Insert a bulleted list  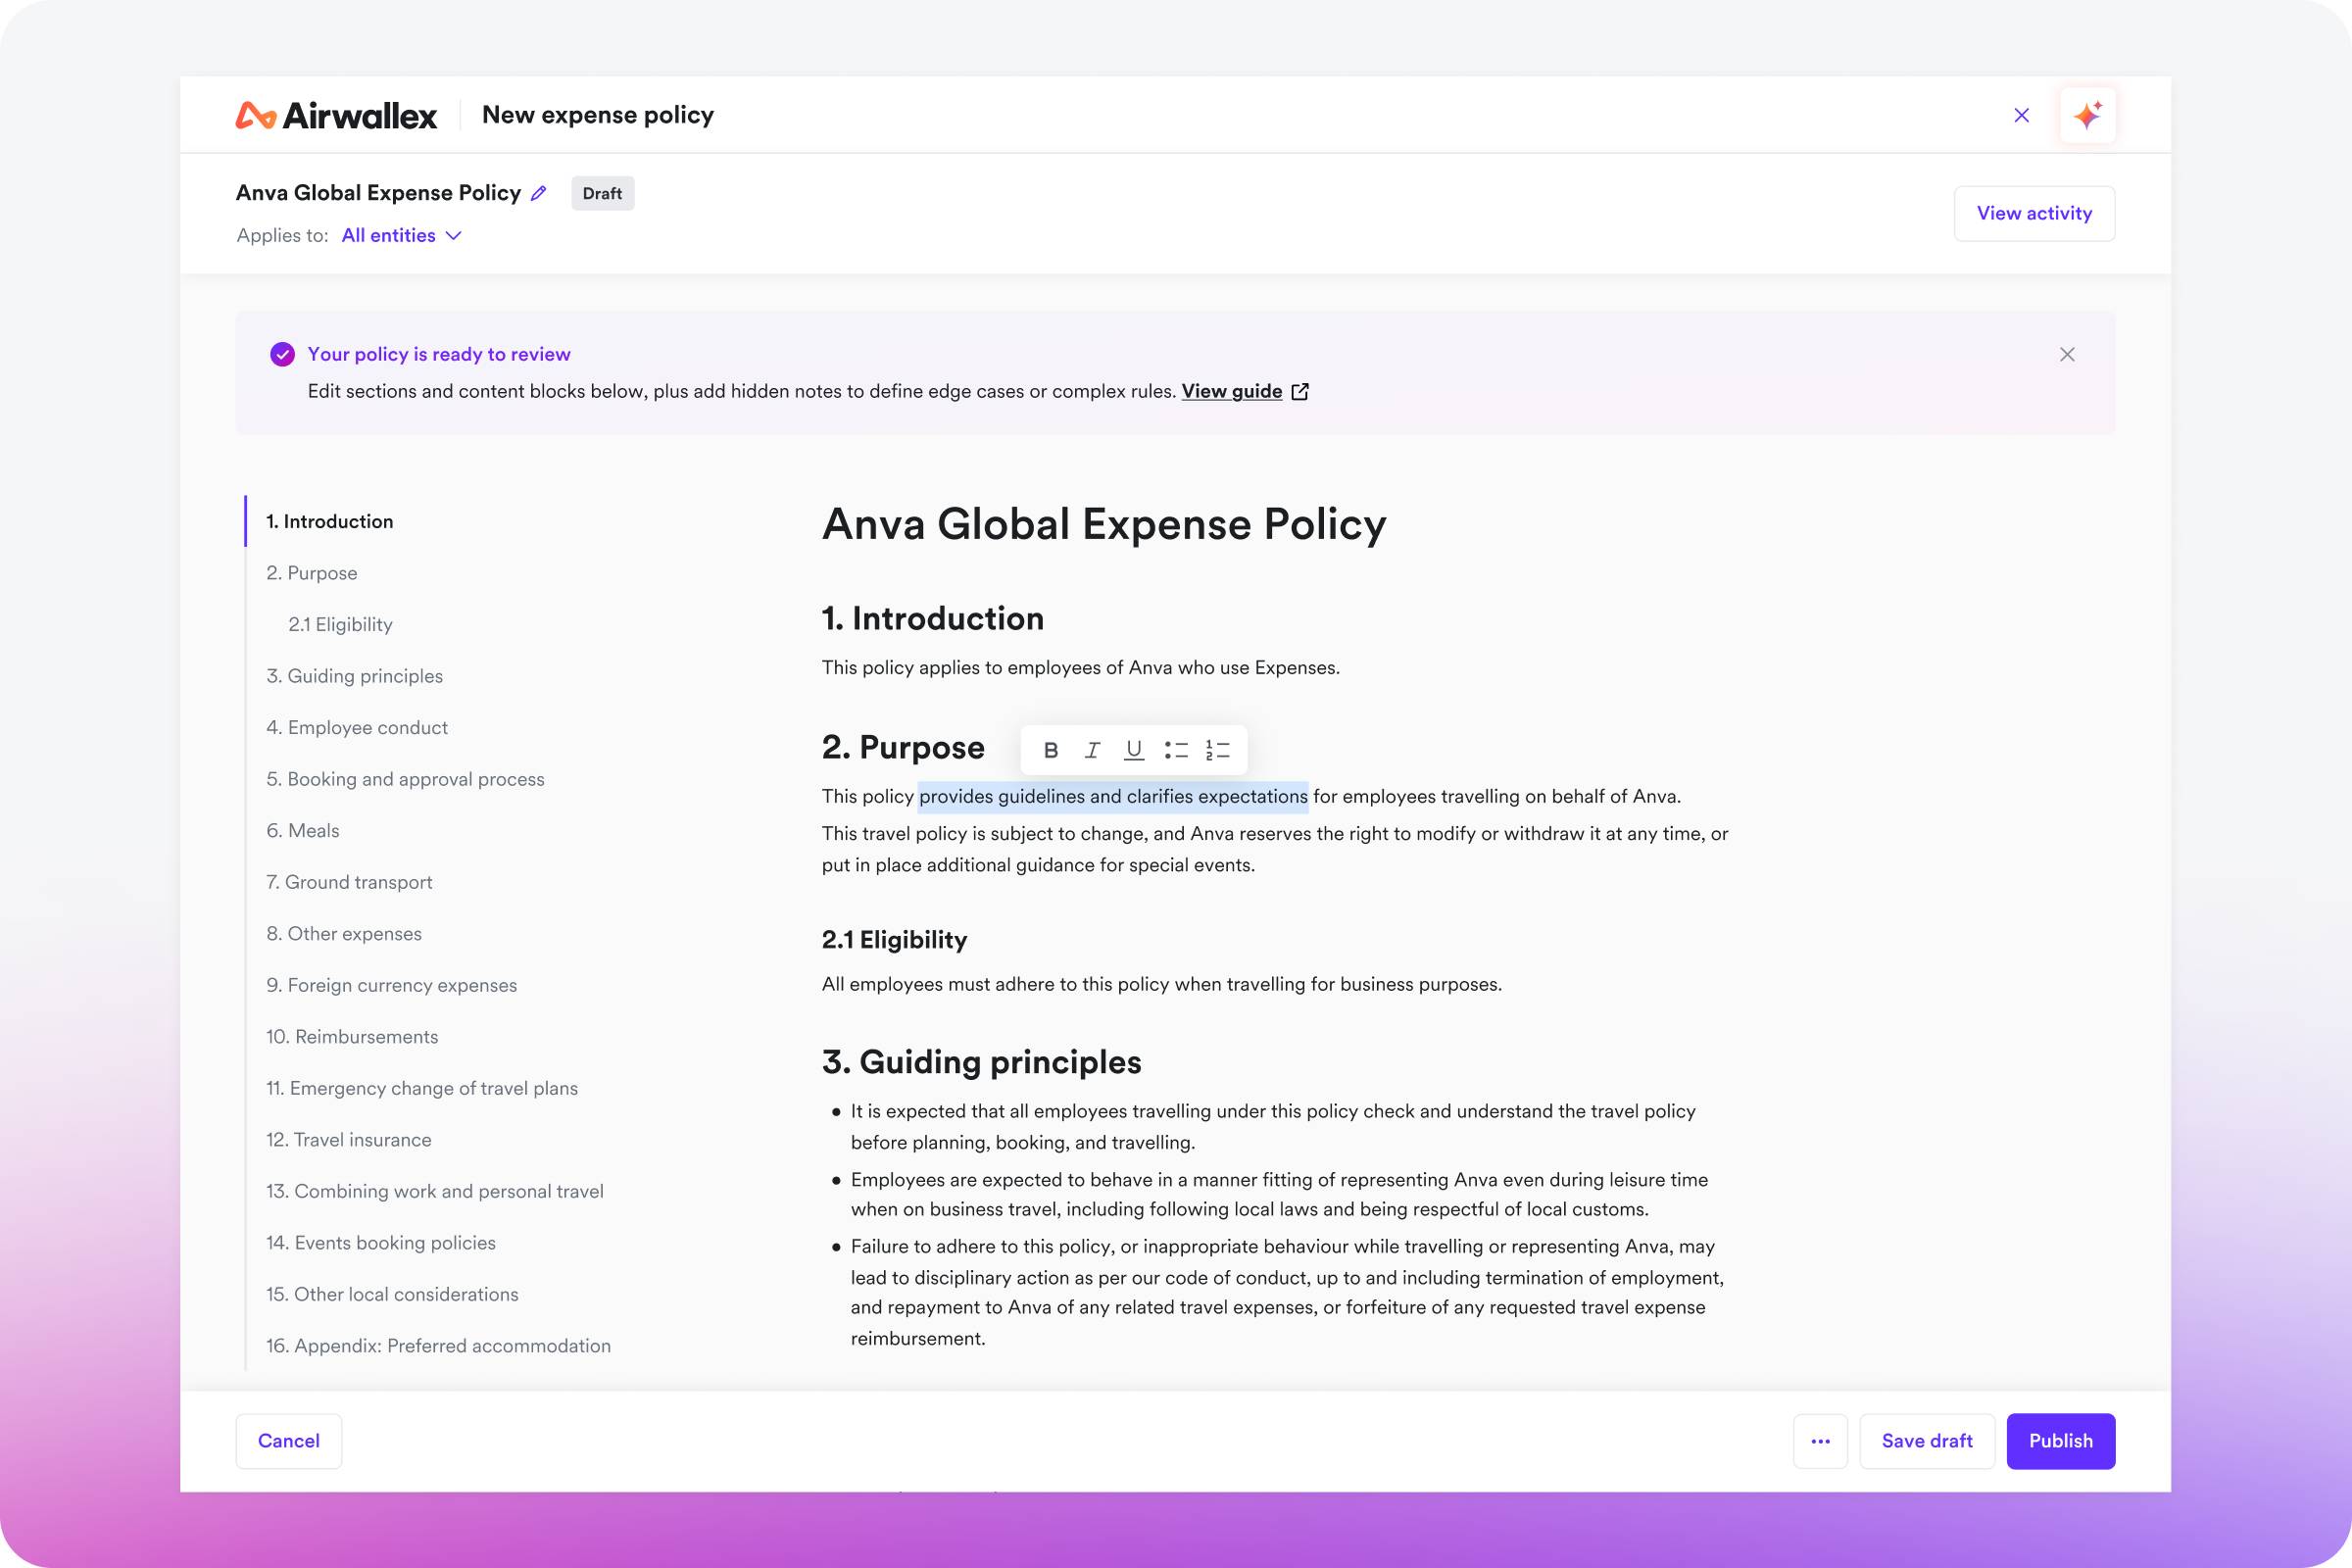1176,750
